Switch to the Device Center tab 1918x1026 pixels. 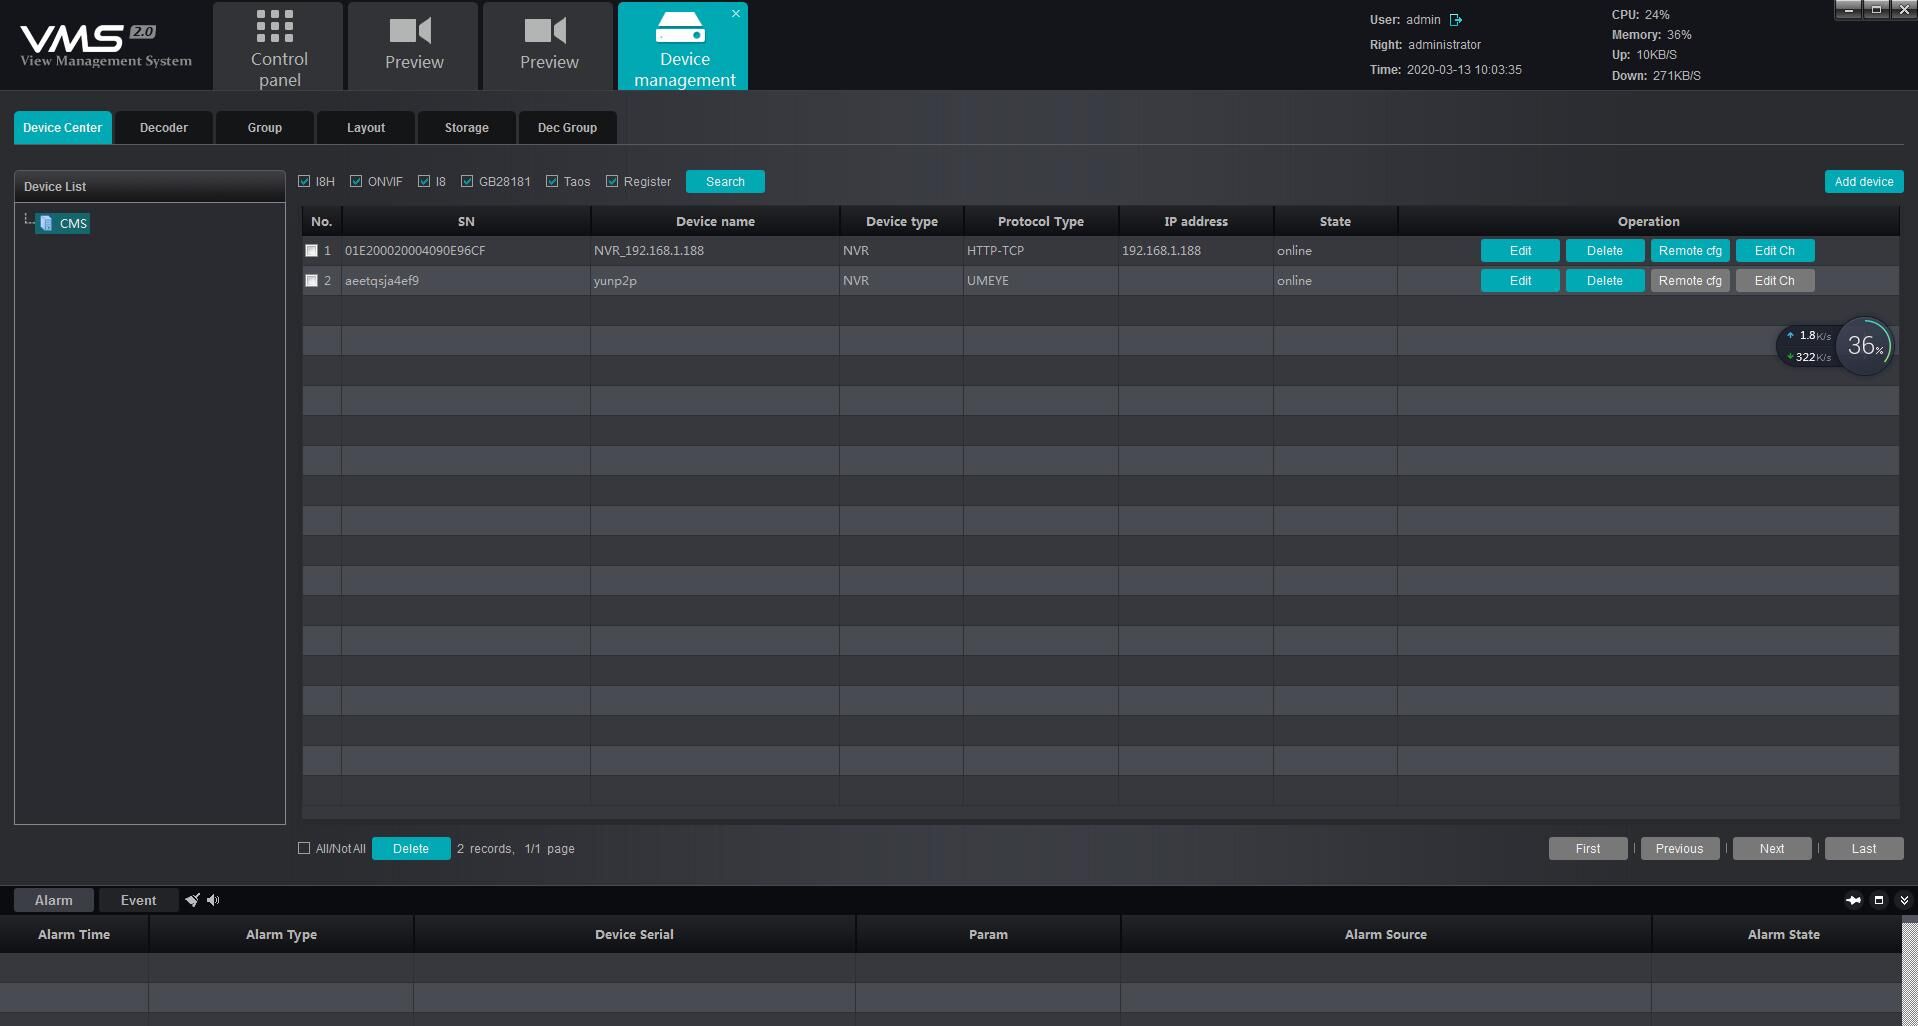point(63,128)
